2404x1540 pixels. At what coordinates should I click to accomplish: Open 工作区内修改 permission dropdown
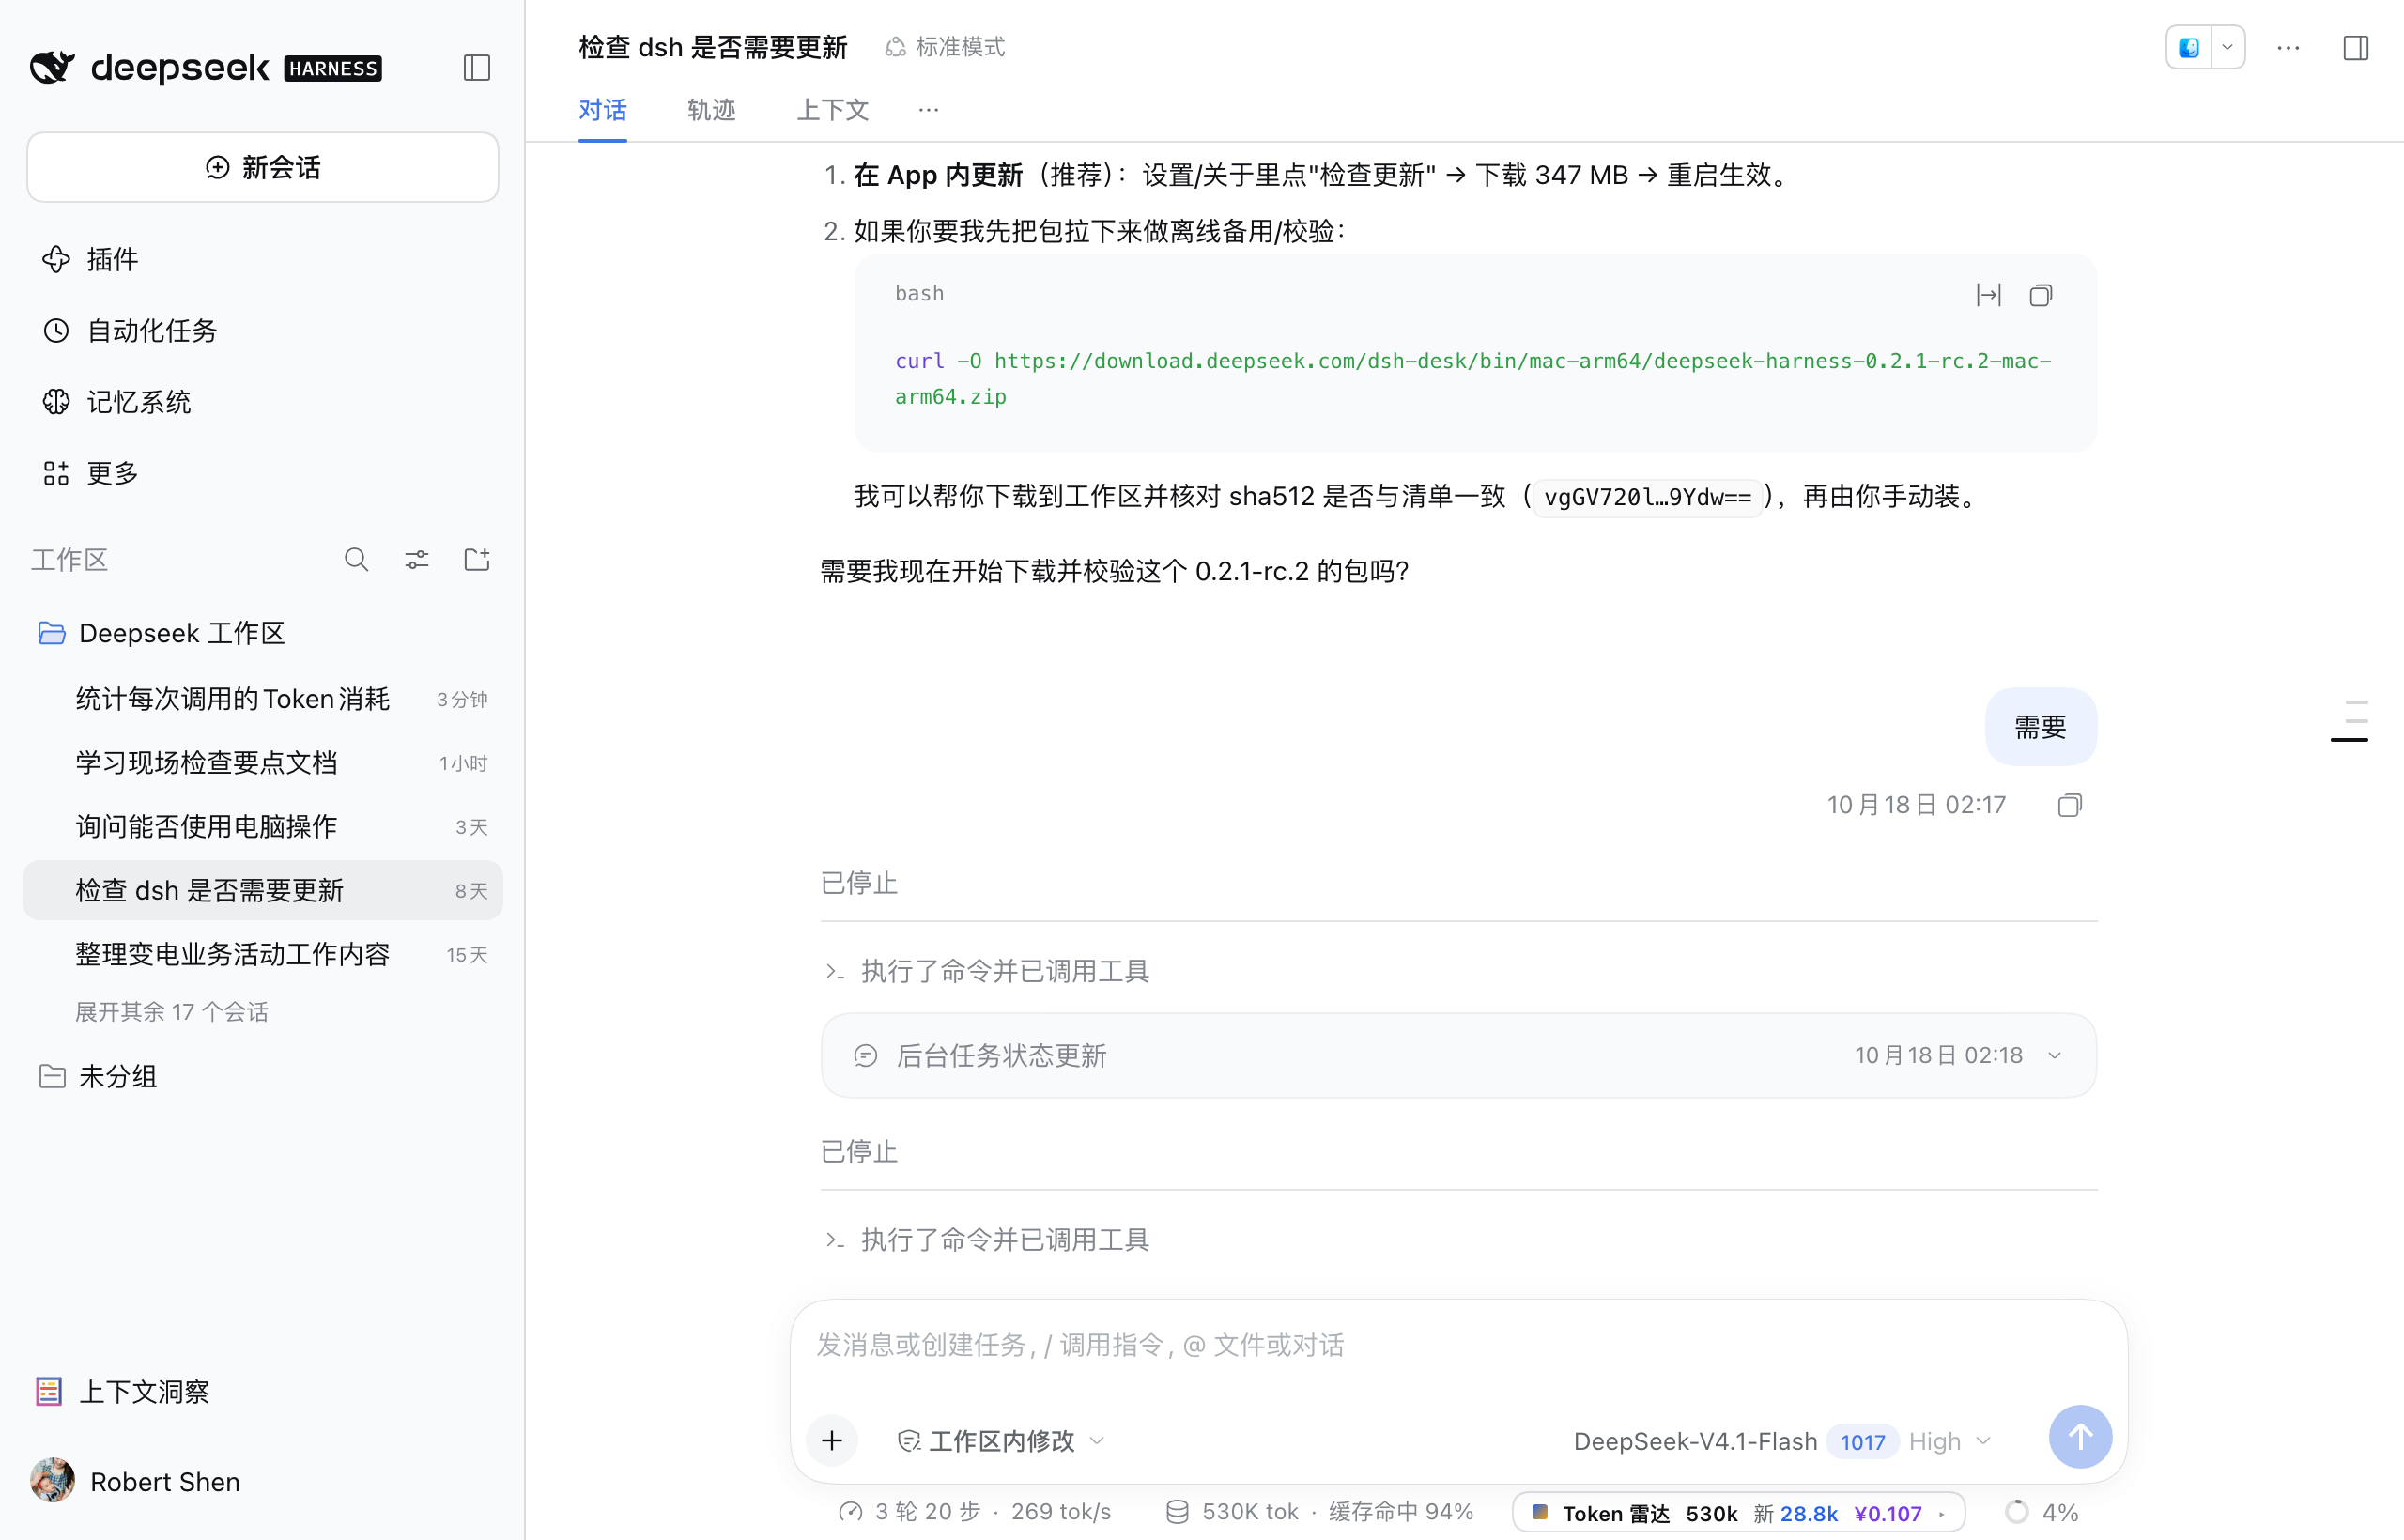[1001, 1441]
